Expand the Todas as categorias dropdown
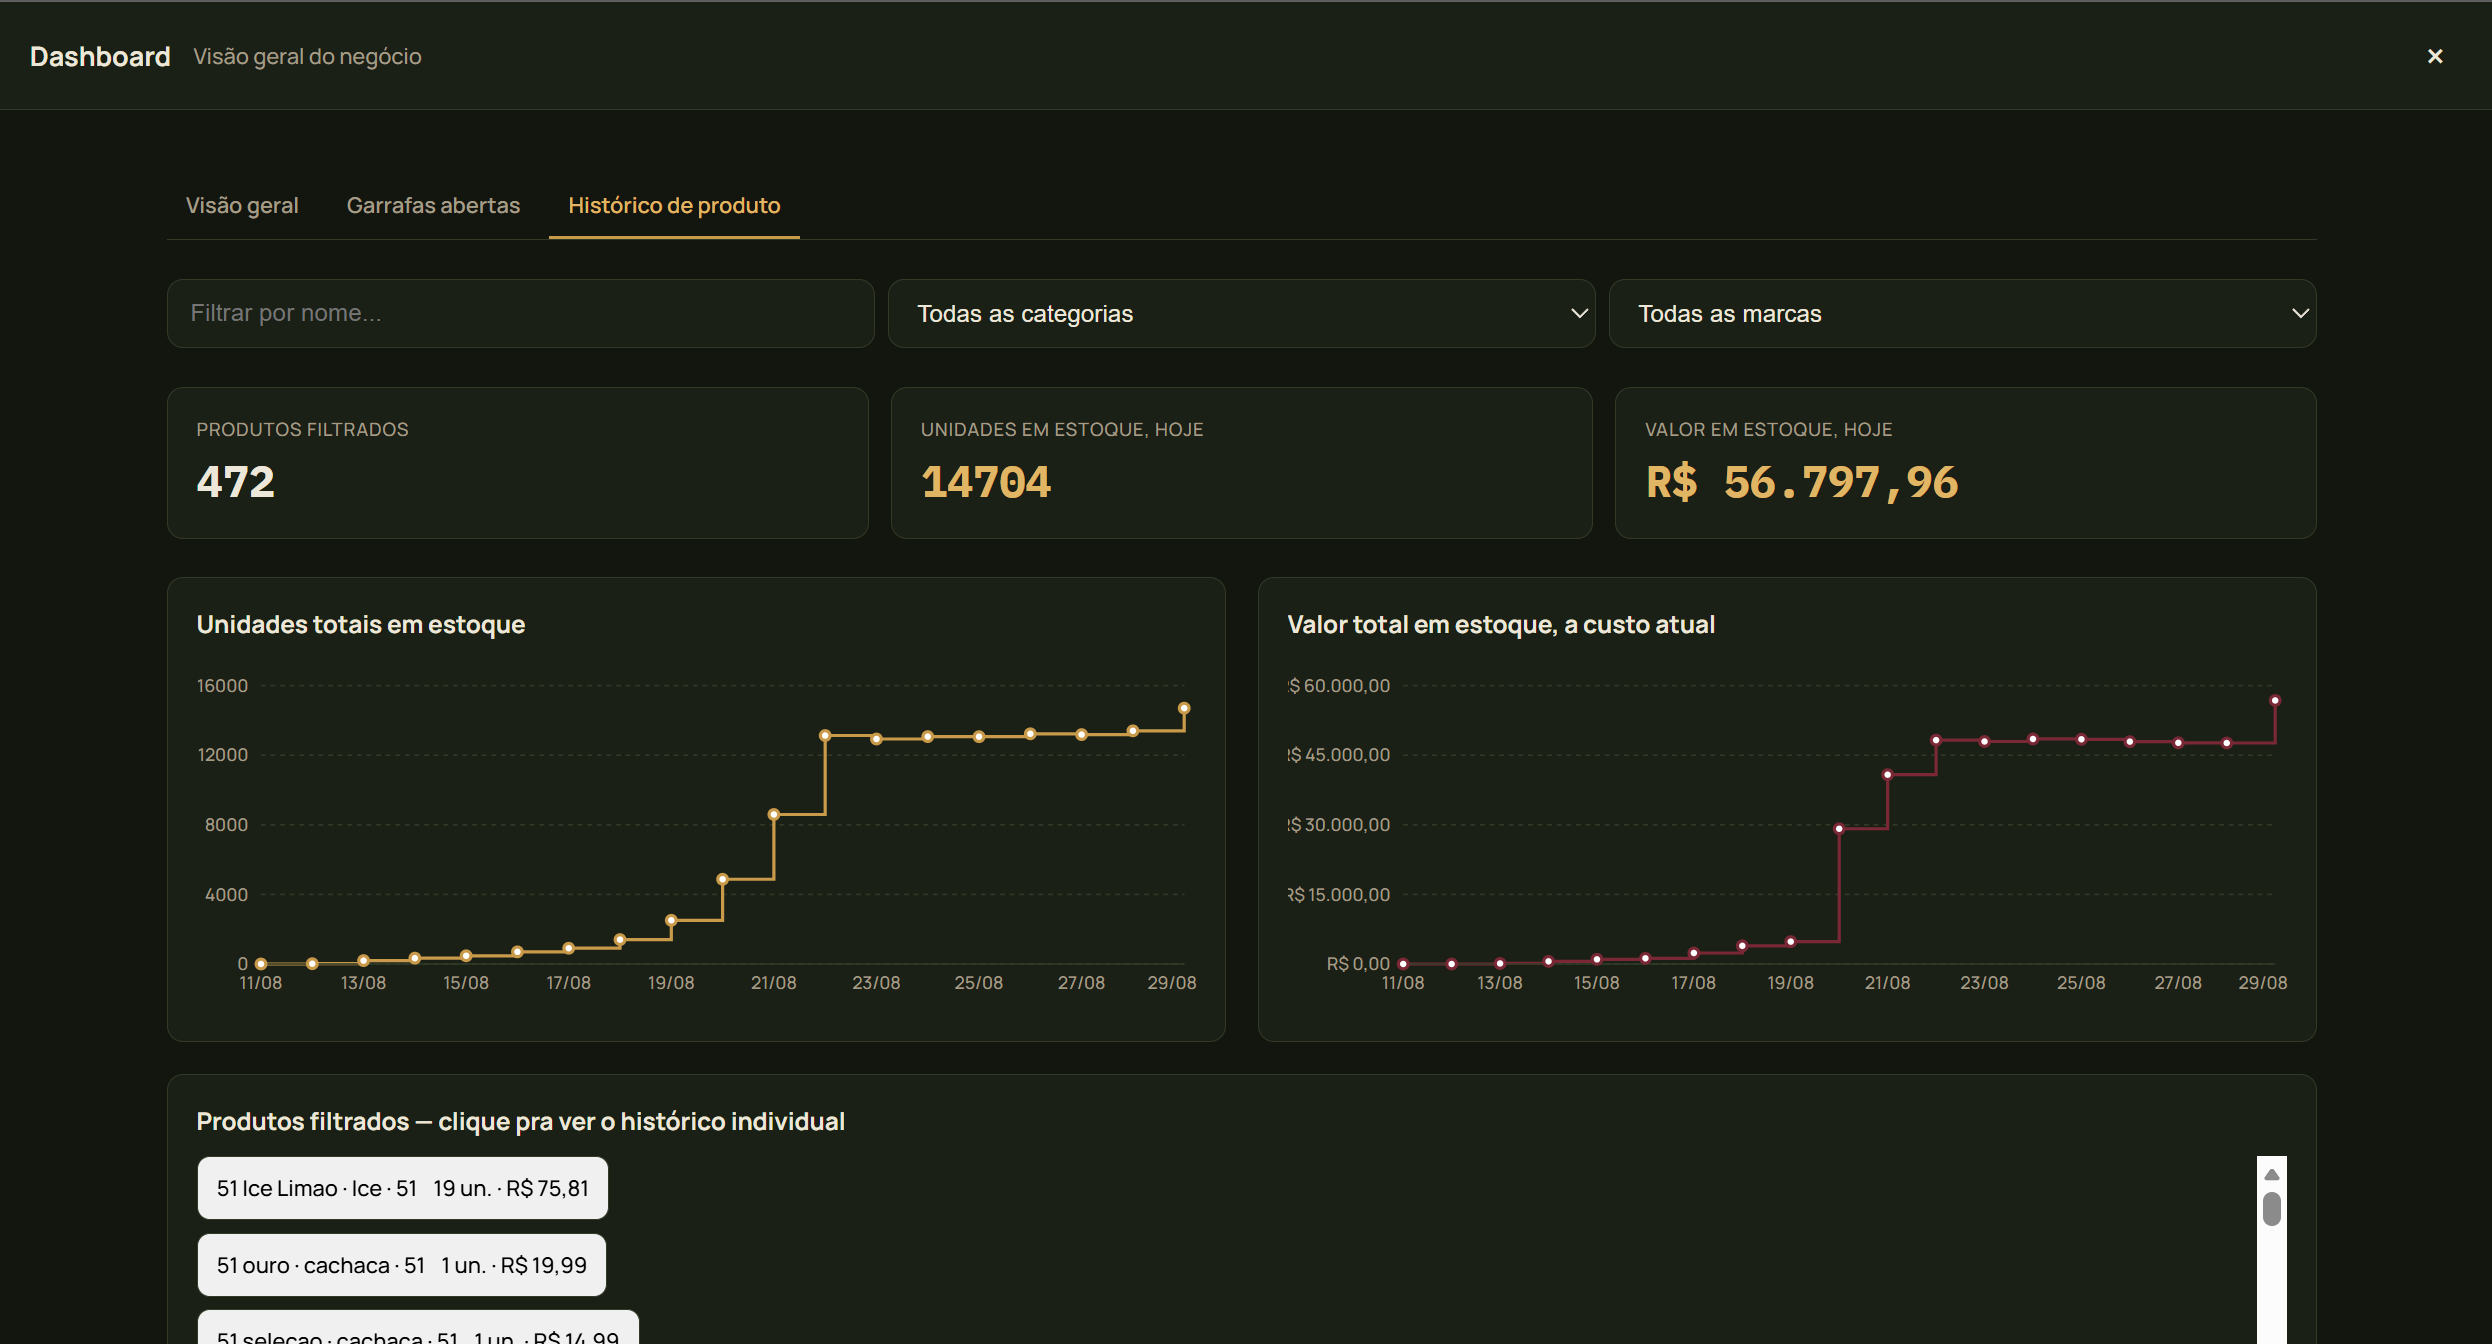The image size is (2492, 1344). point(1241,313)
